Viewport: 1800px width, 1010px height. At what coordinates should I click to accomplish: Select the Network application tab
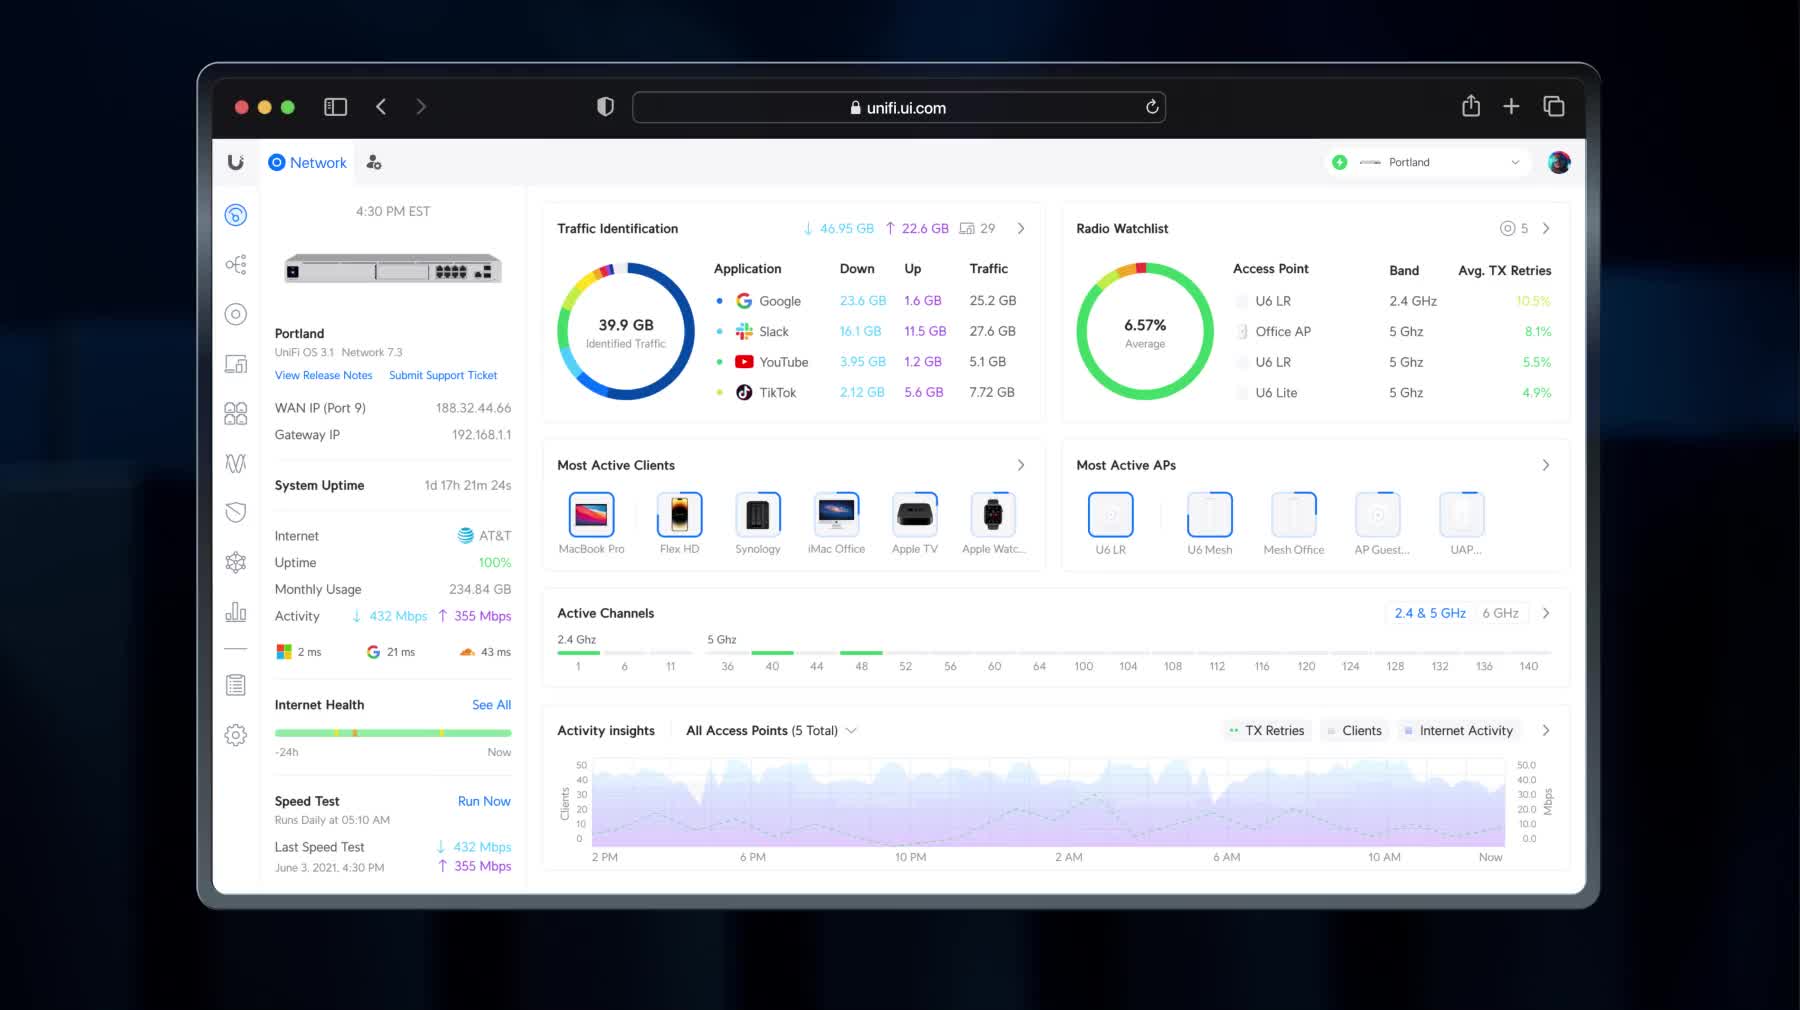pyautogui.click(x=308, y=163)
